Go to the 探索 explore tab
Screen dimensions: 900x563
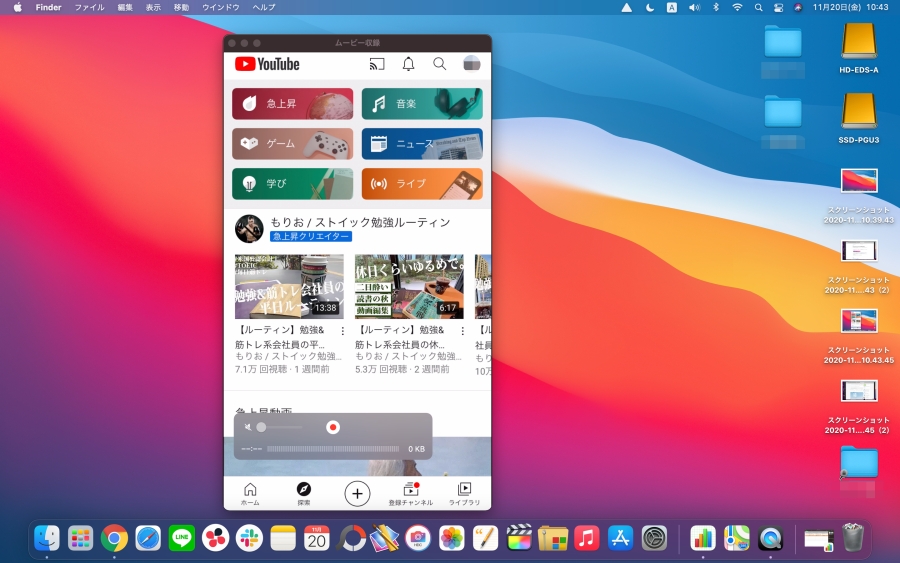pos(304,494)
